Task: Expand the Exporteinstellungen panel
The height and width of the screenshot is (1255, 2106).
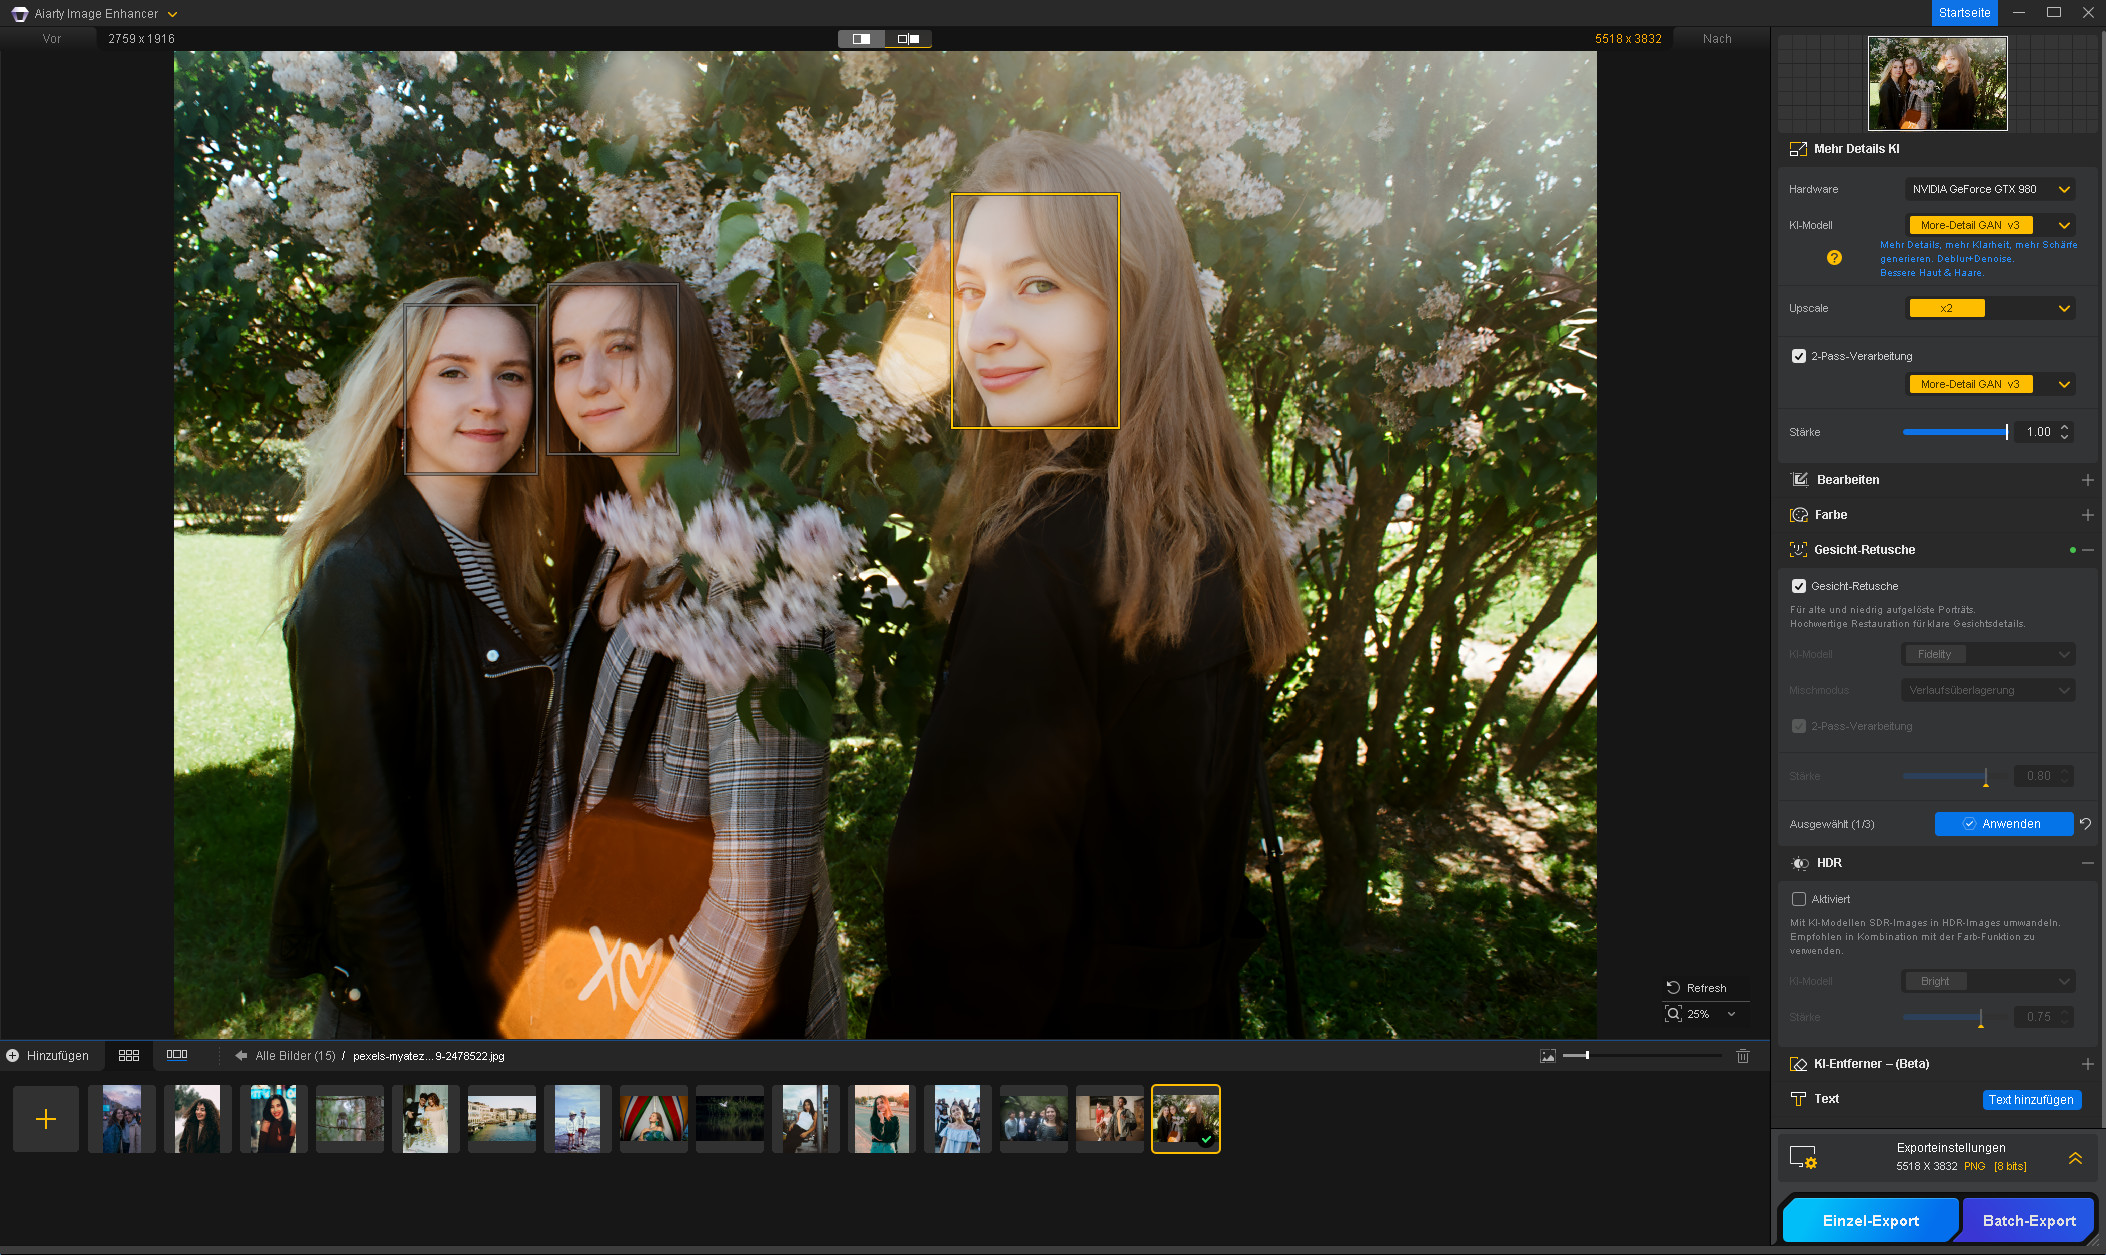Action: [x=2075, y=1158]
